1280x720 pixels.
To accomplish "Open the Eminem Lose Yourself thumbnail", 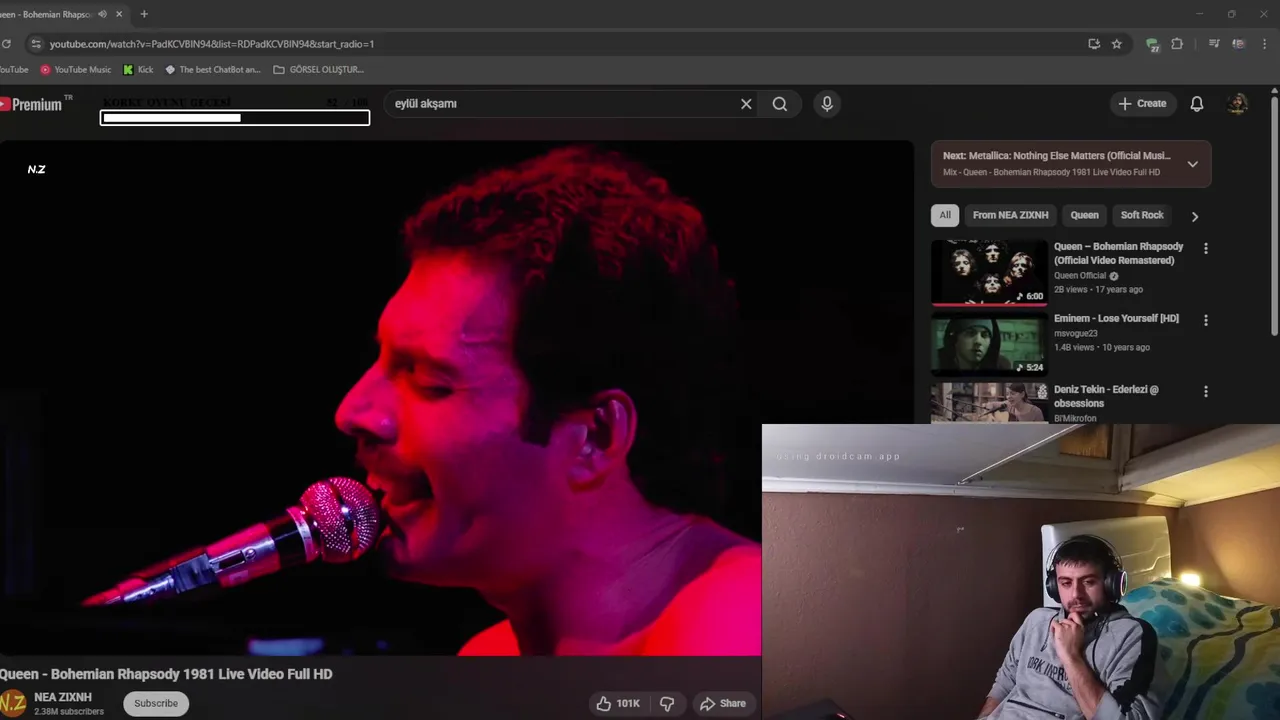I will [x=989, y=344].
